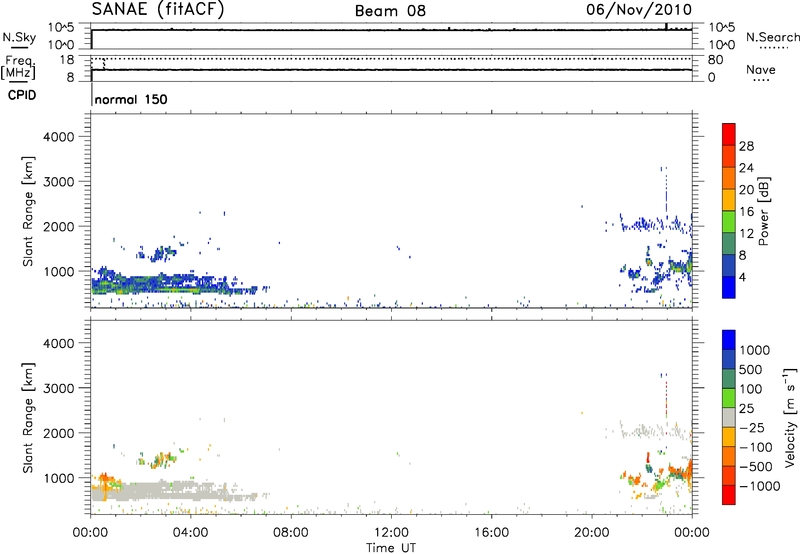Click the N.Search legend label

click(772, 37)
